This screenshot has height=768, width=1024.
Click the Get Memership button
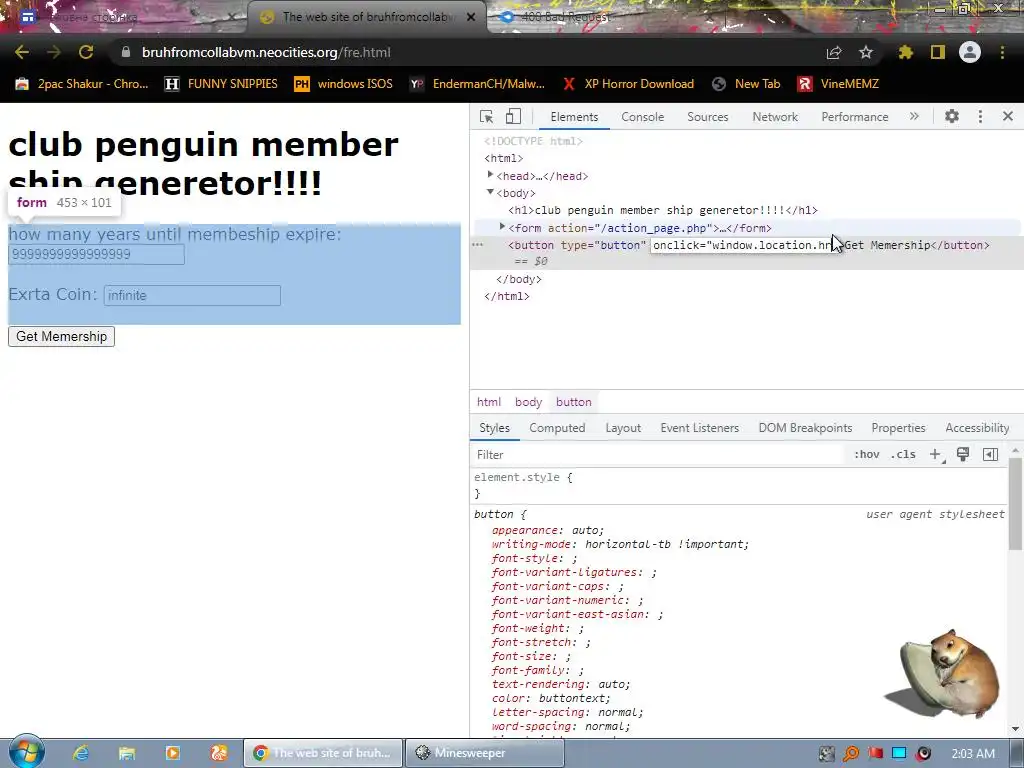tap(61, 336)
